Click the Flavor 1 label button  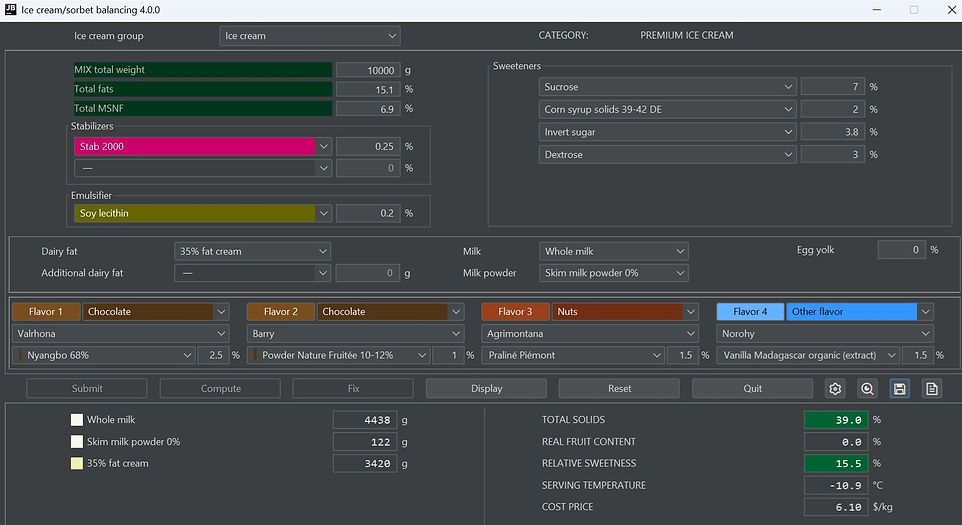click(x=46, y=312)
